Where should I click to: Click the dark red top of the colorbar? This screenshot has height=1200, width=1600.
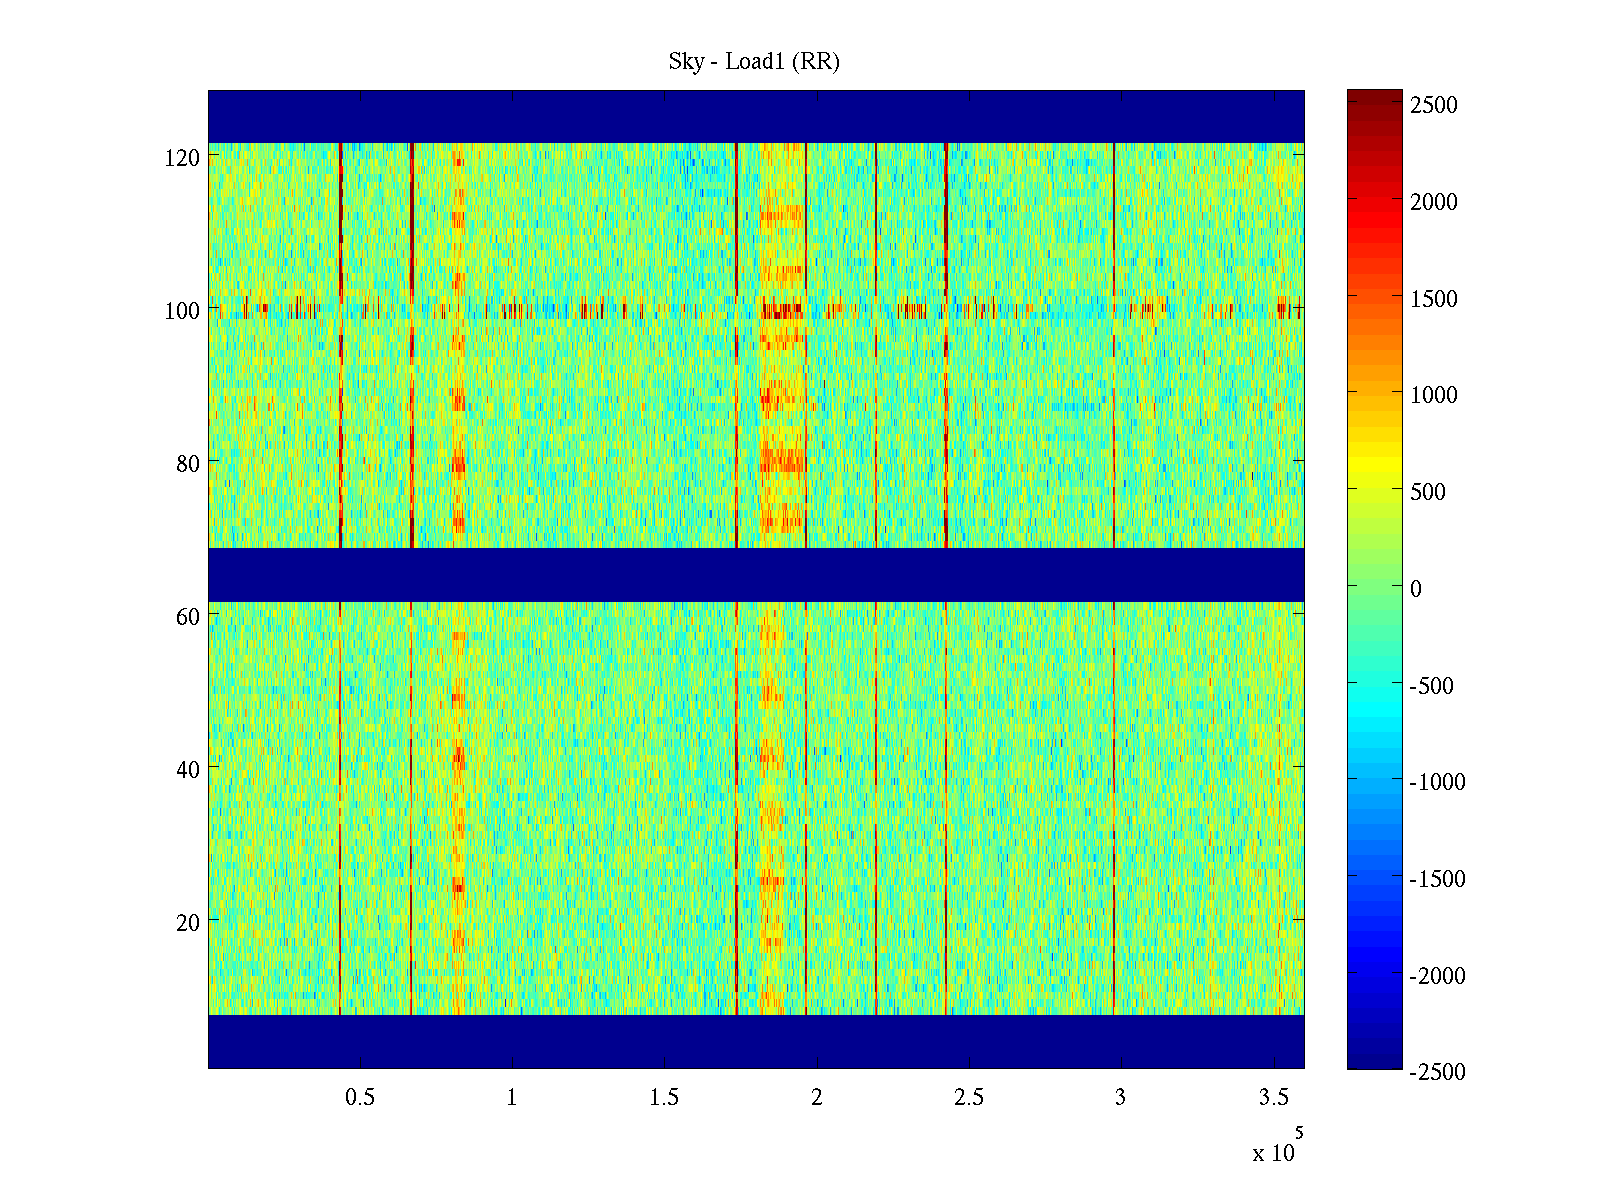pyautogui.click(x=1374, y=97)
